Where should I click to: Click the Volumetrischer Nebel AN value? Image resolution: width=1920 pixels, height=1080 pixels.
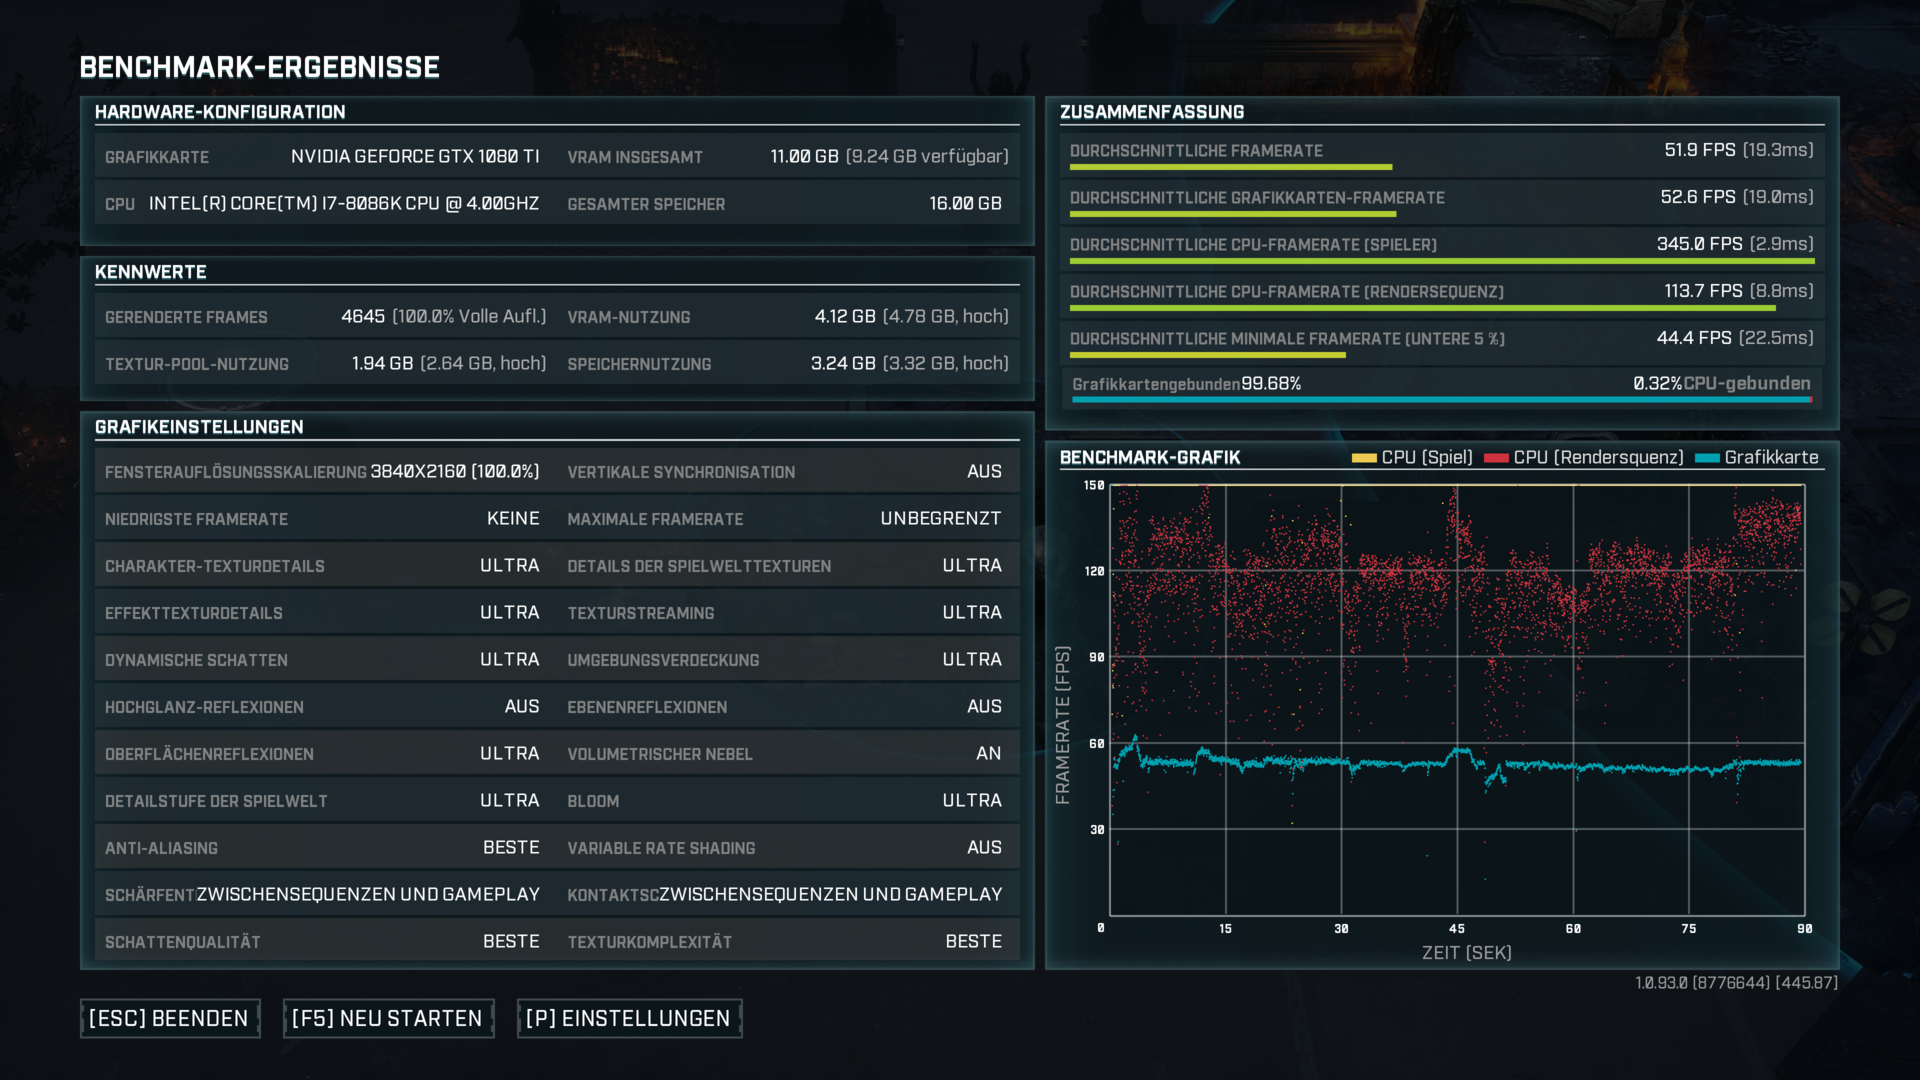pos(988,754)
